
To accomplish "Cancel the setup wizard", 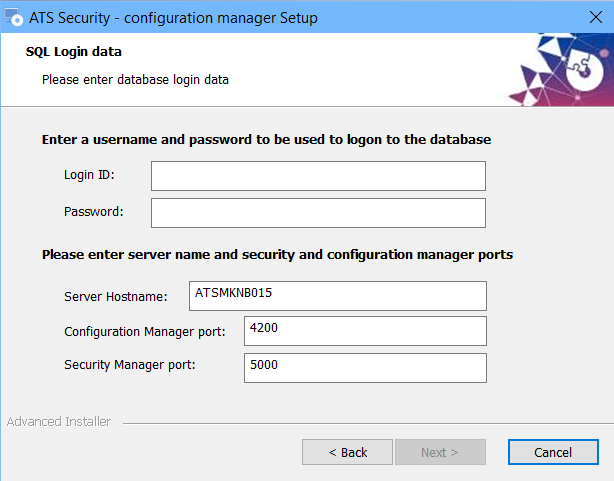I will point(552,452).
